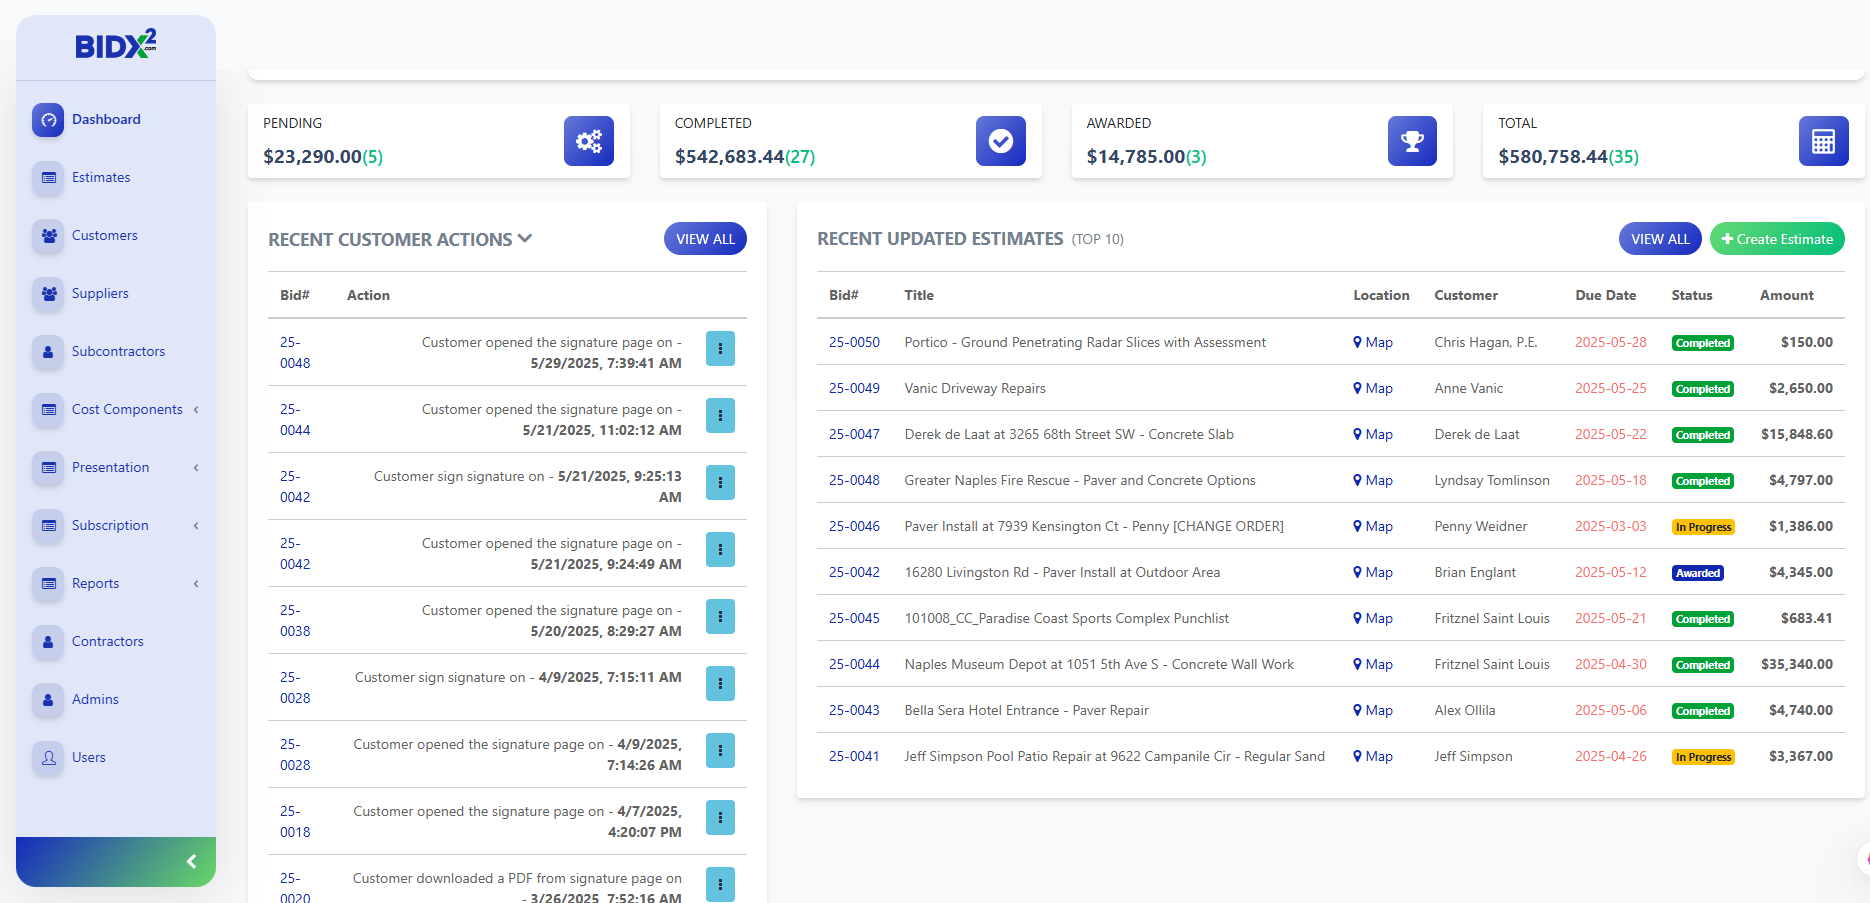Click the Contractors user icon
The image size is (1870, 903).
coord(48,641)
